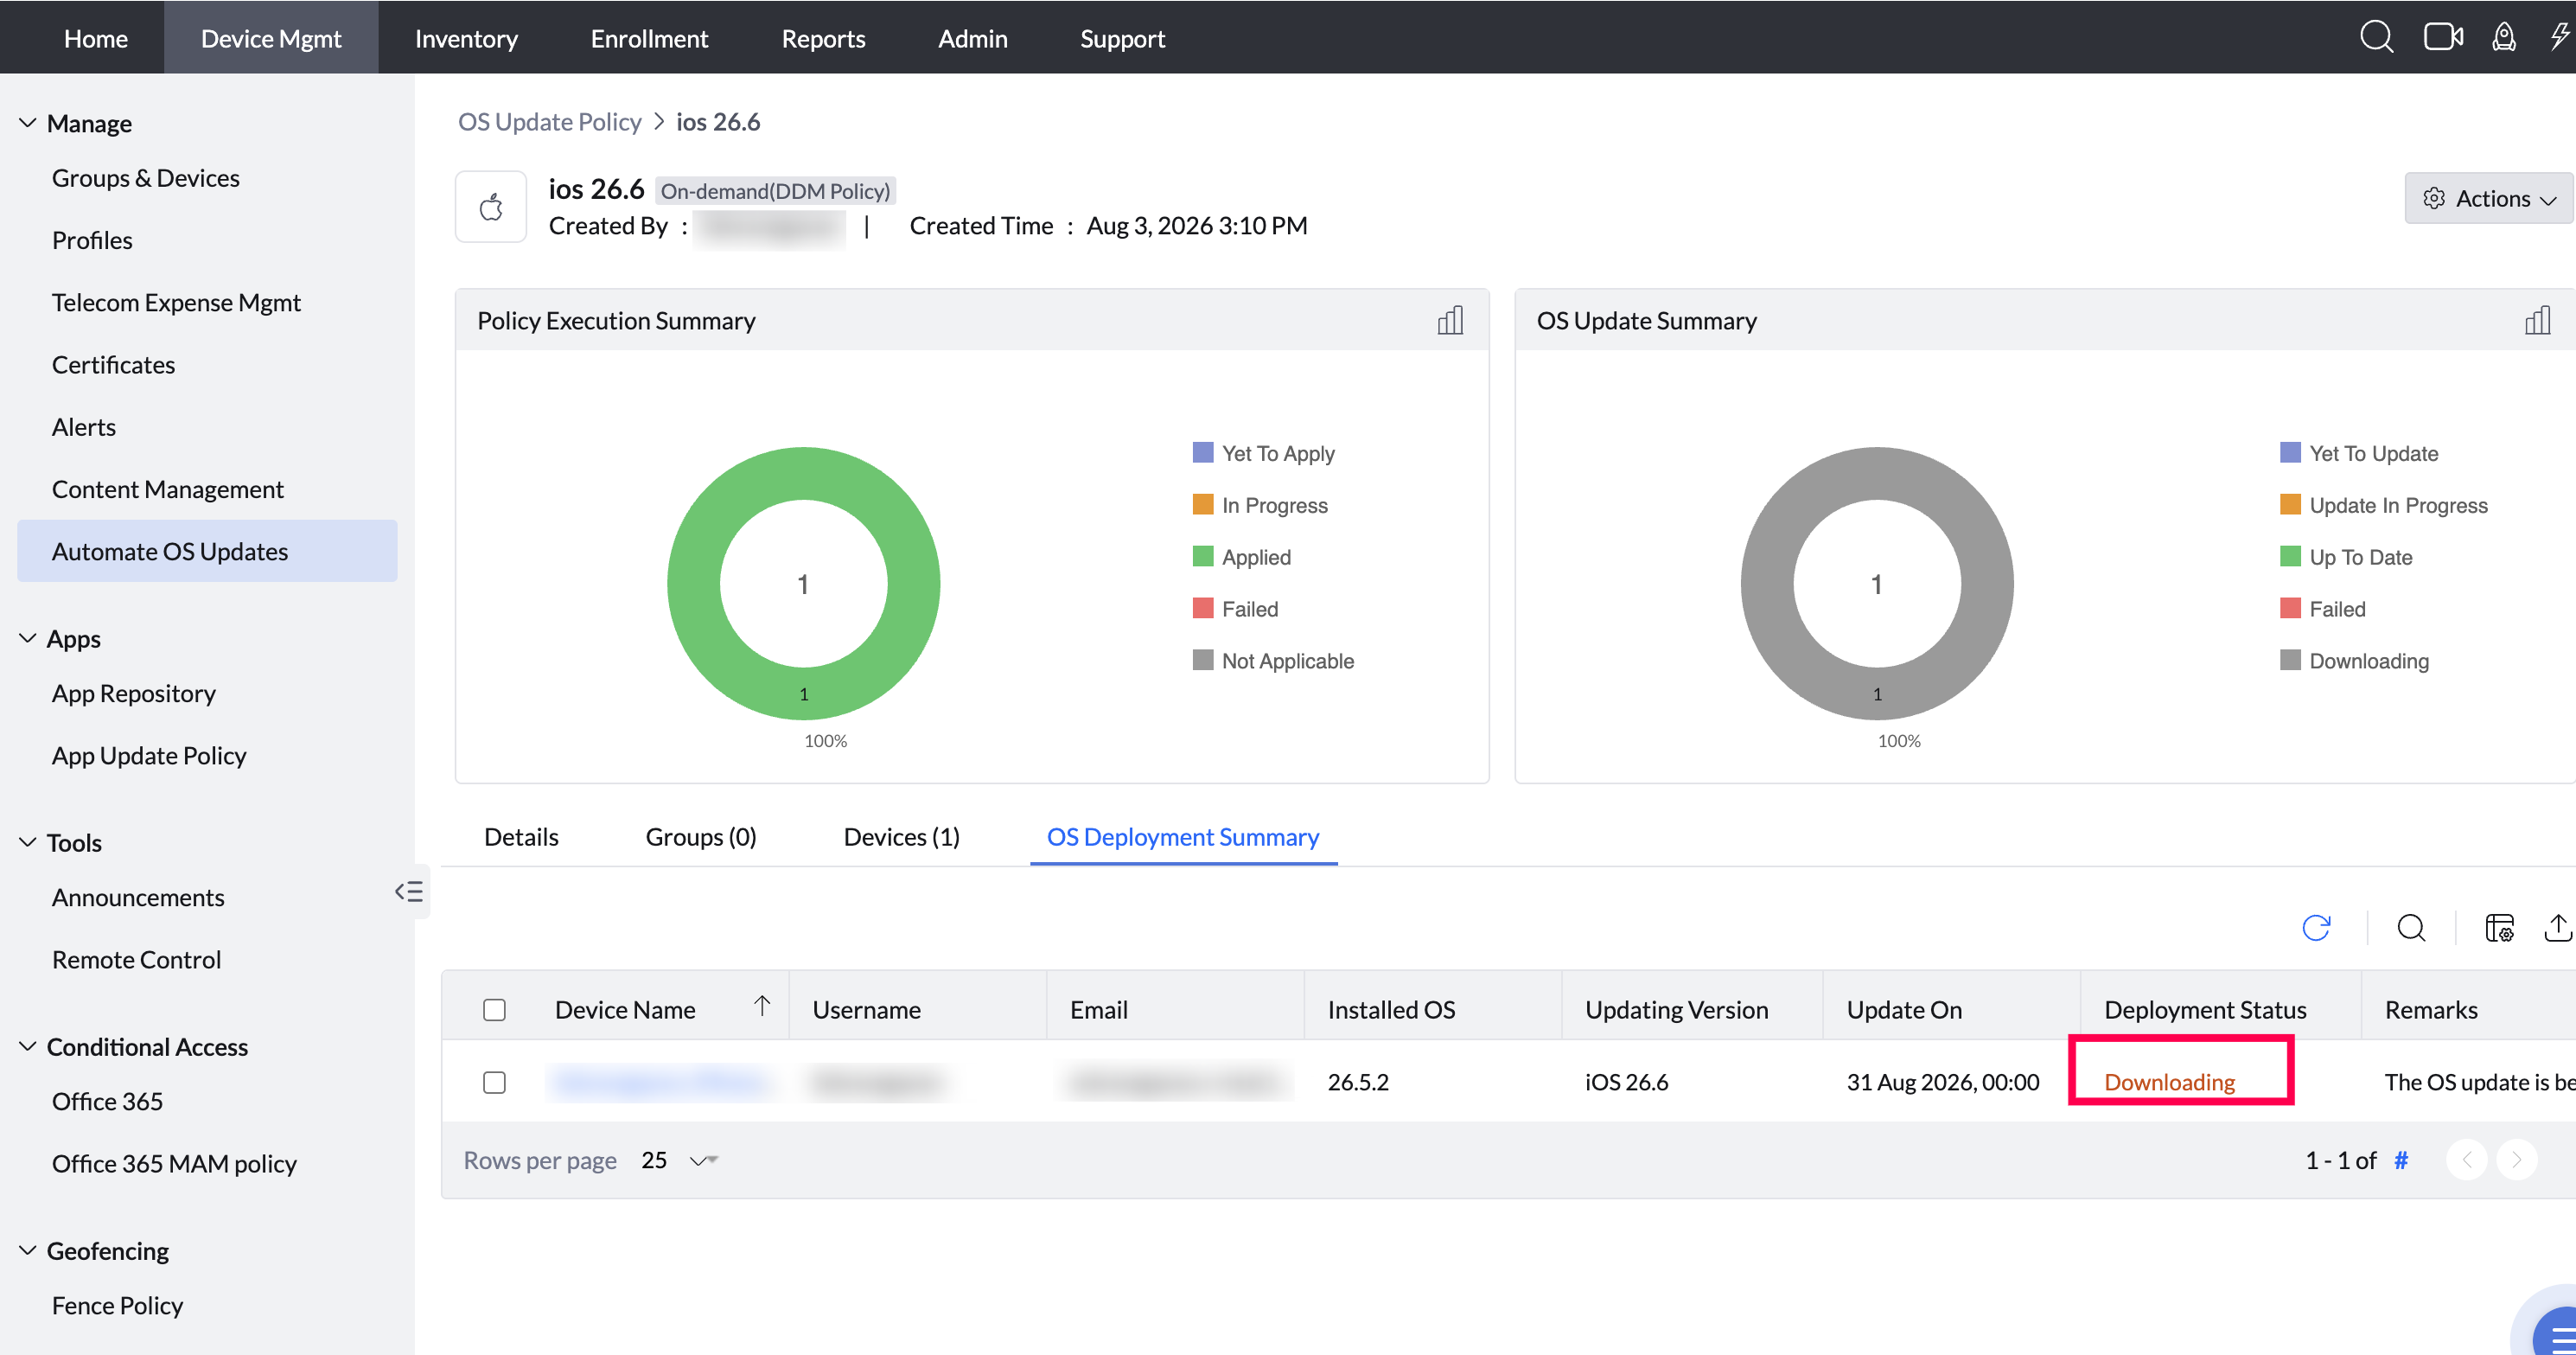This screenshot has height=1355, width=2576.
Task: Collapse the left sidebar
Action: click(x=409, y=891)
